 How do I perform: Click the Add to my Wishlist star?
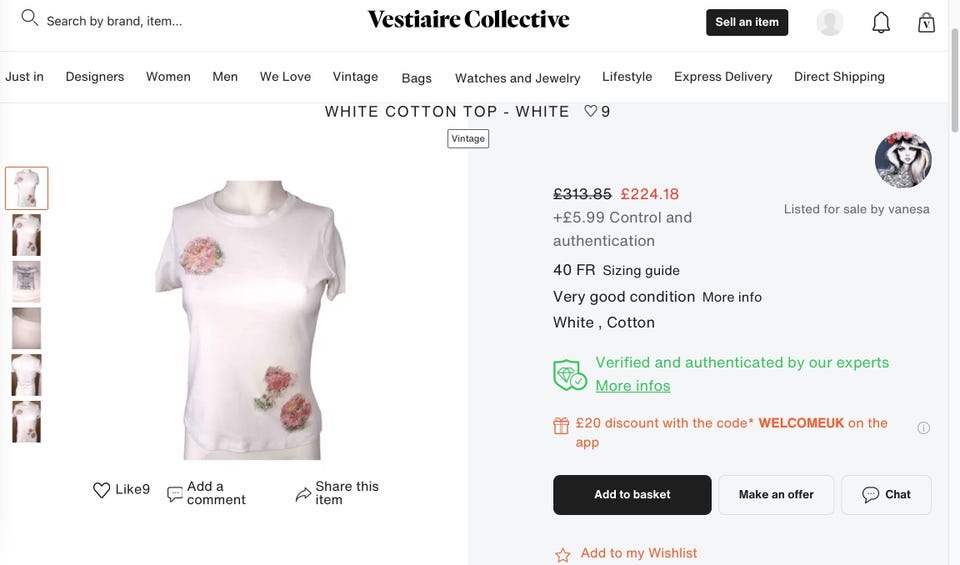coord(563,555)
